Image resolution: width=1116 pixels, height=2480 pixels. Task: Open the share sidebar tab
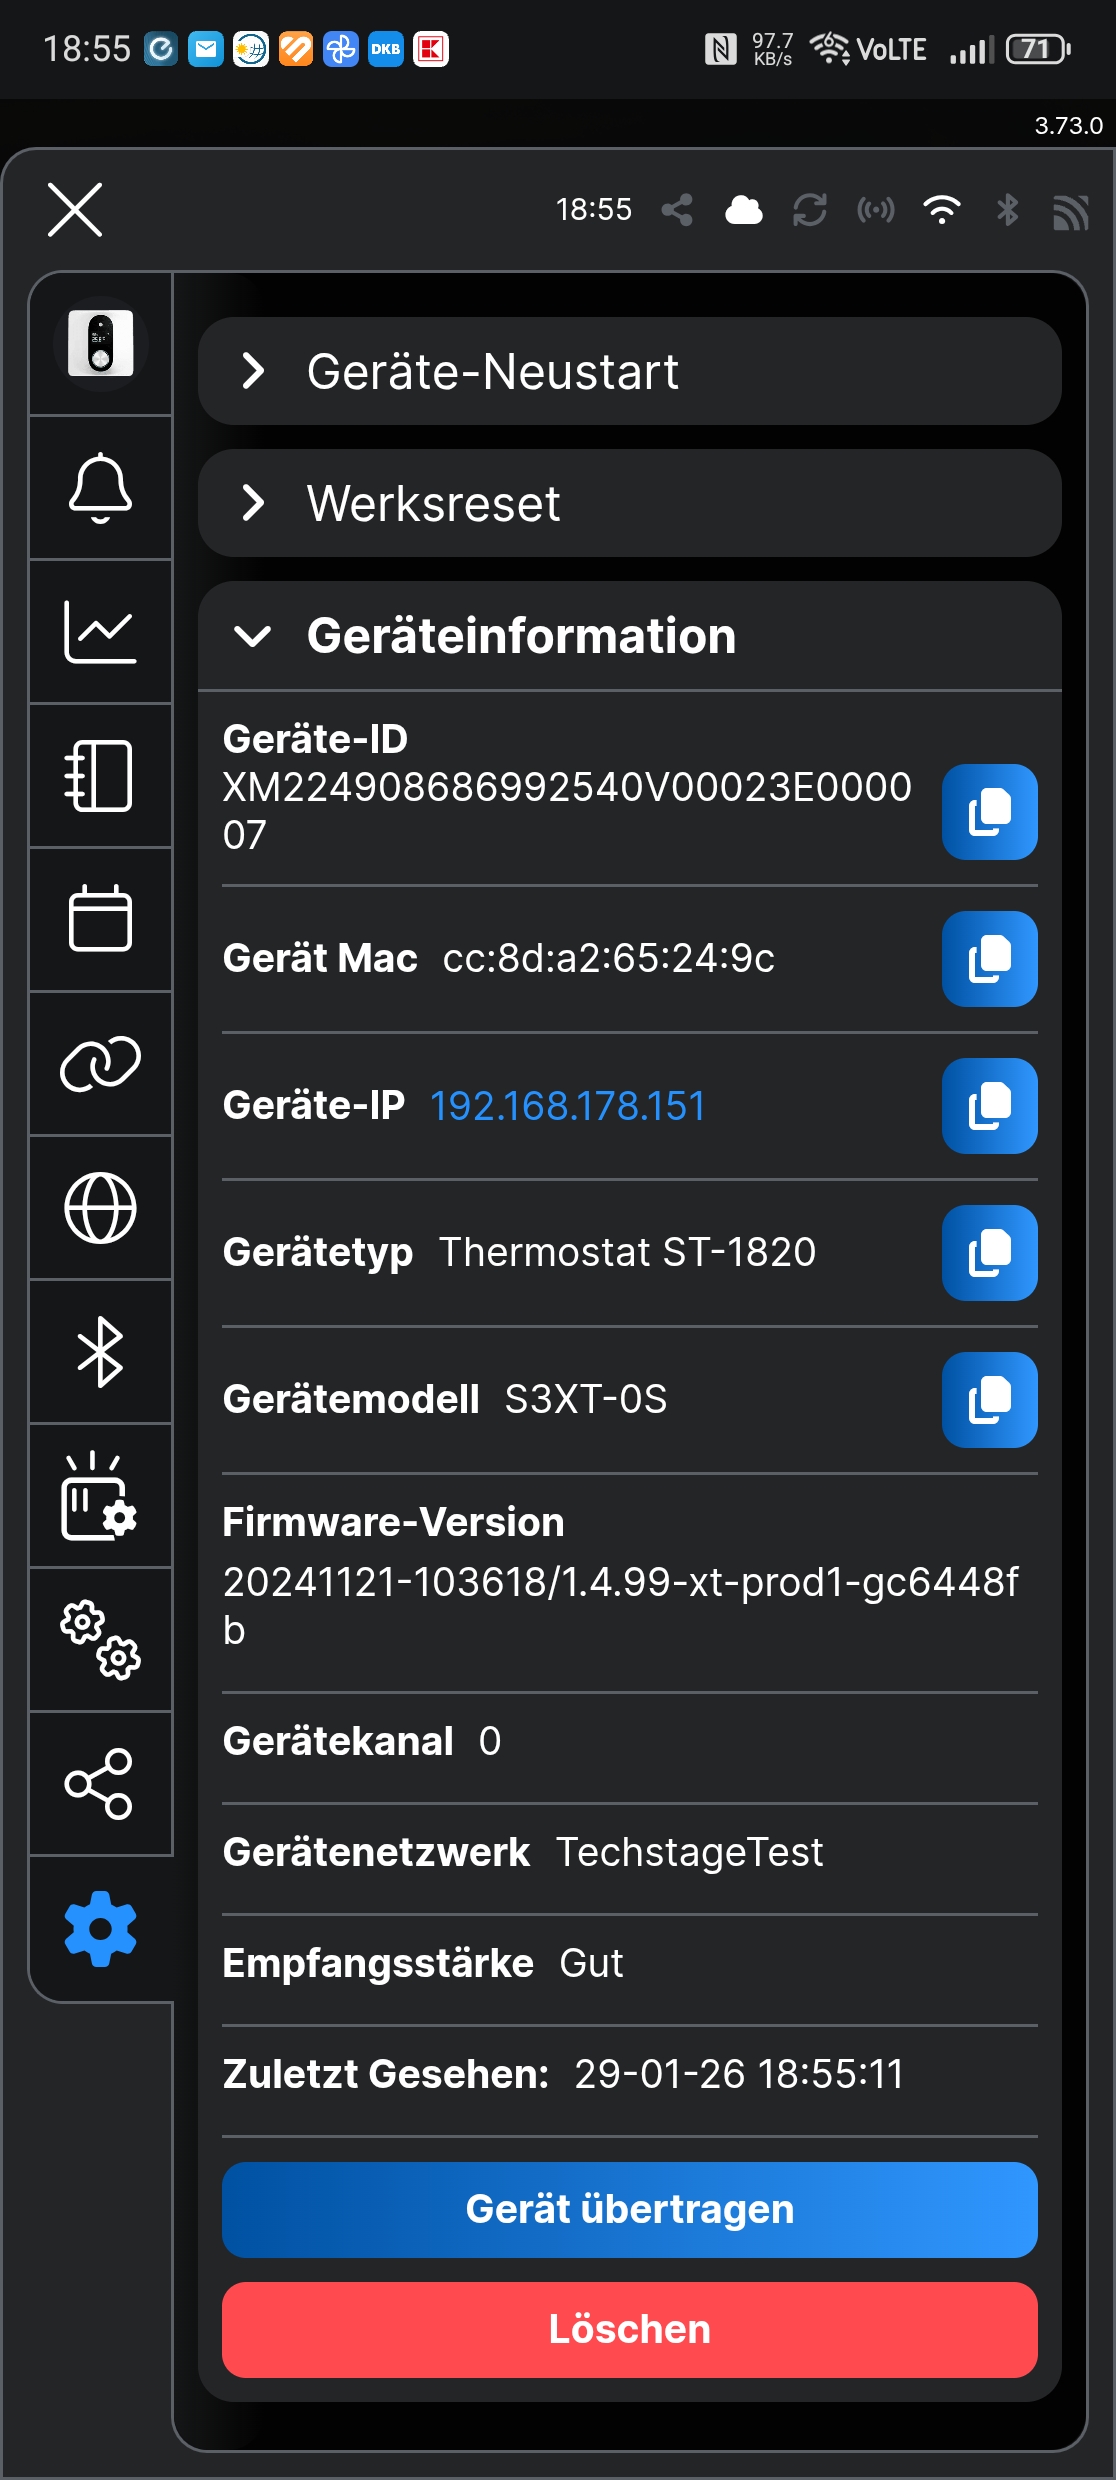(x=100, y=1783)
